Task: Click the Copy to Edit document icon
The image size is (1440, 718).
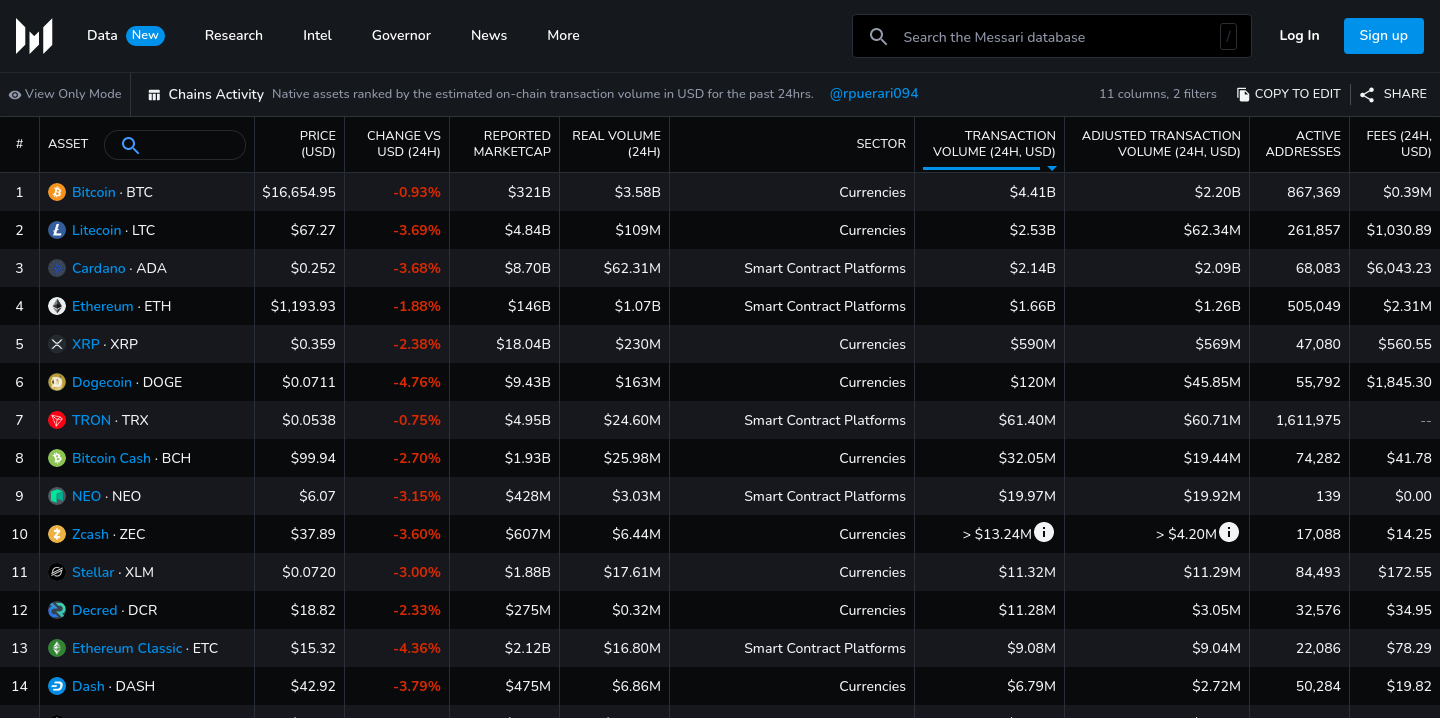Action: click(x=1243, y=94)
